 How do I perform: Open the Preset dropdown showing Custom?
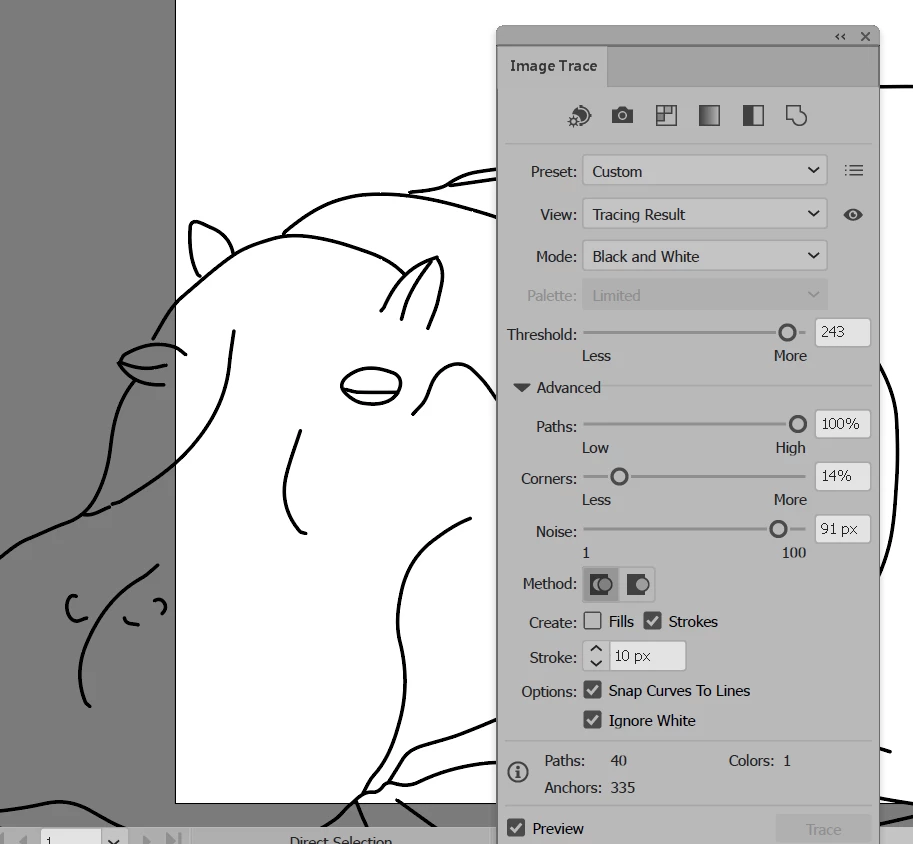coord(705,171)
